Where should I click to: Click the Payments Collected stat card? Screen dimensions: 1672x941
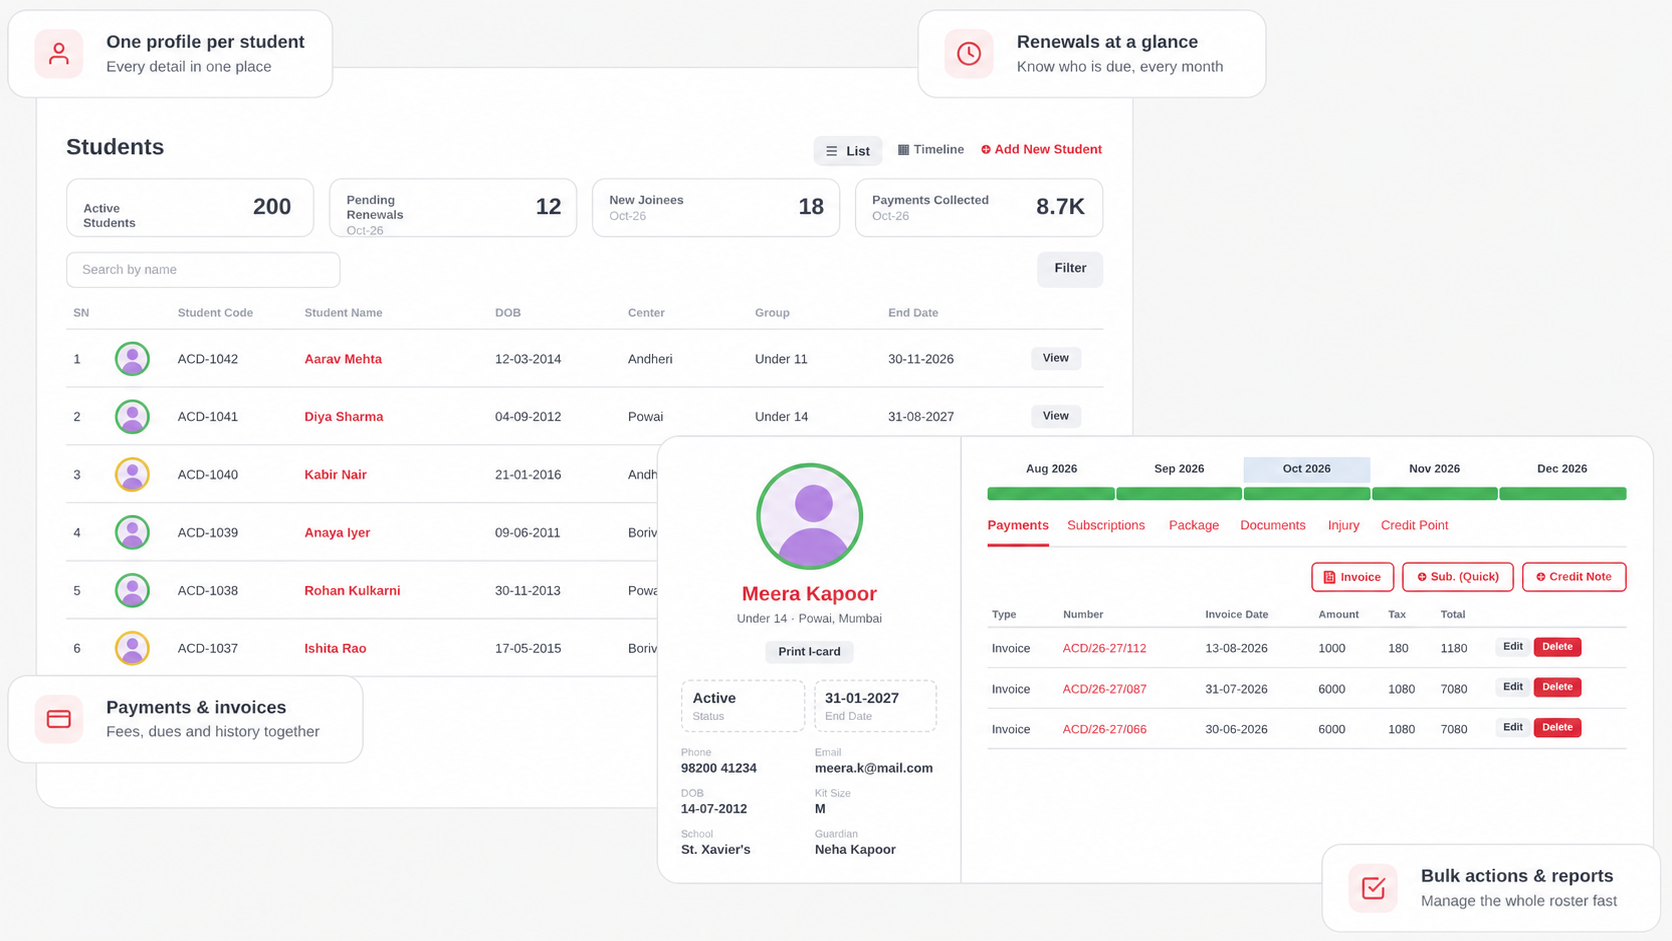coord(979,208)
